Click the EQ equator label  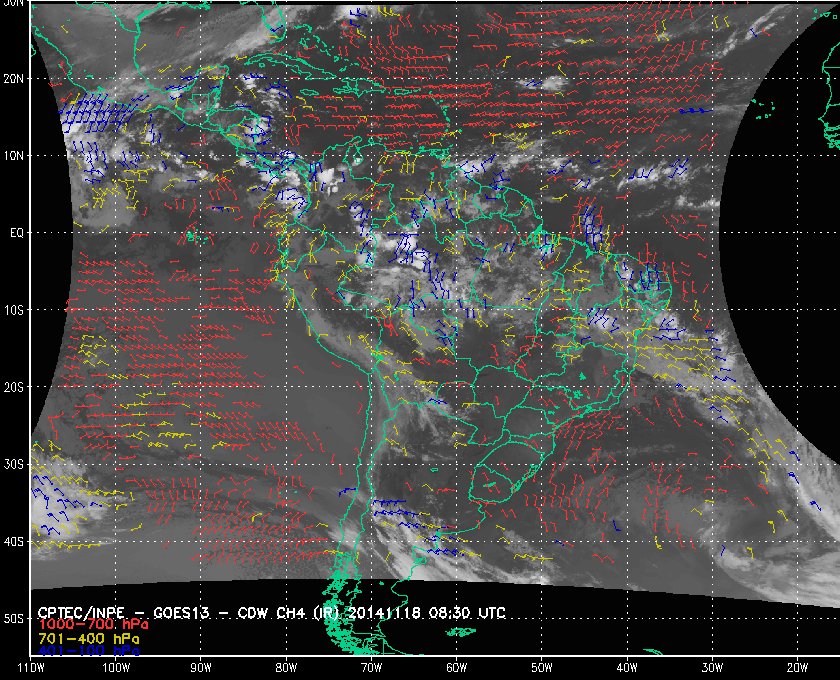(17, 233)
